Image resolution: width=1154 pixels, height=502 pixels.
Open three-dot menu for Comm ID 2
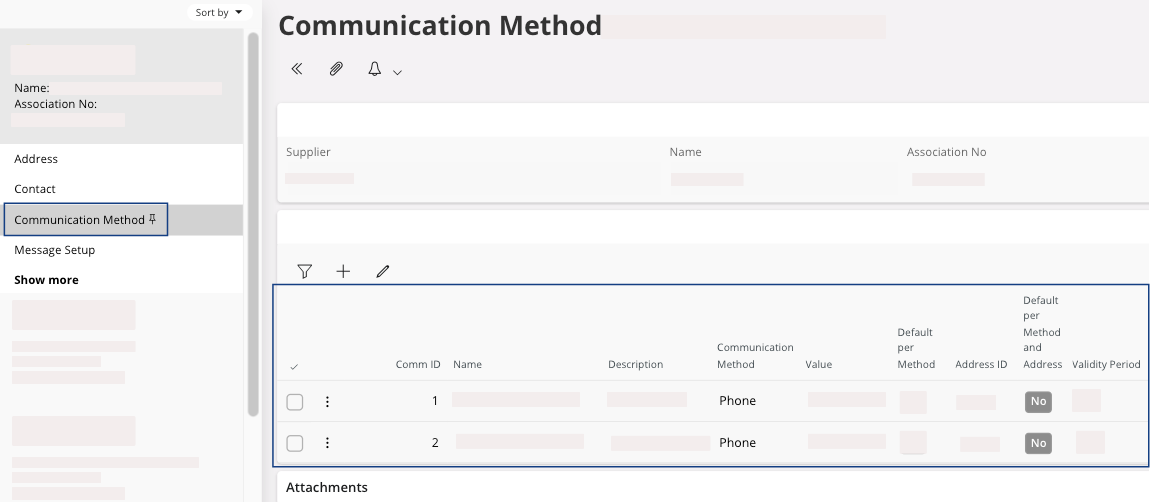[327, 443]
